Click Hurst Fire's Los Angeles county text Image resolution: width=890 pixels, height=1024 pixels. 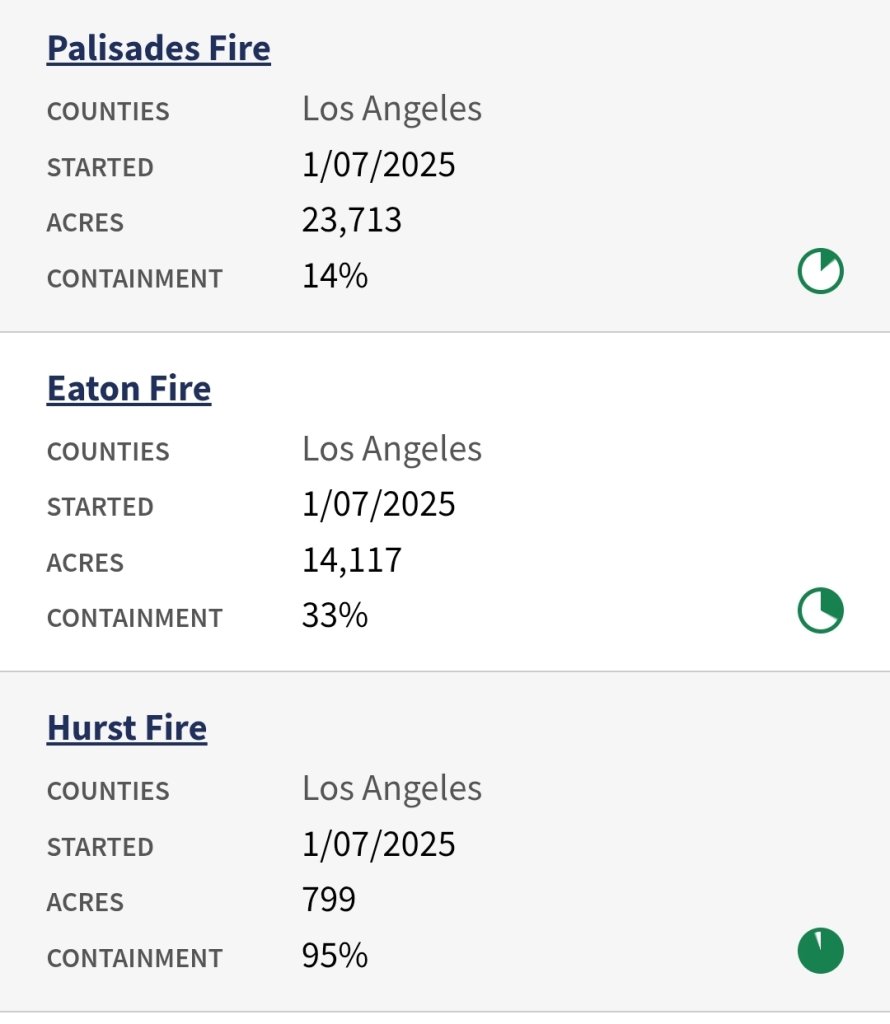[x=392, y=789]
